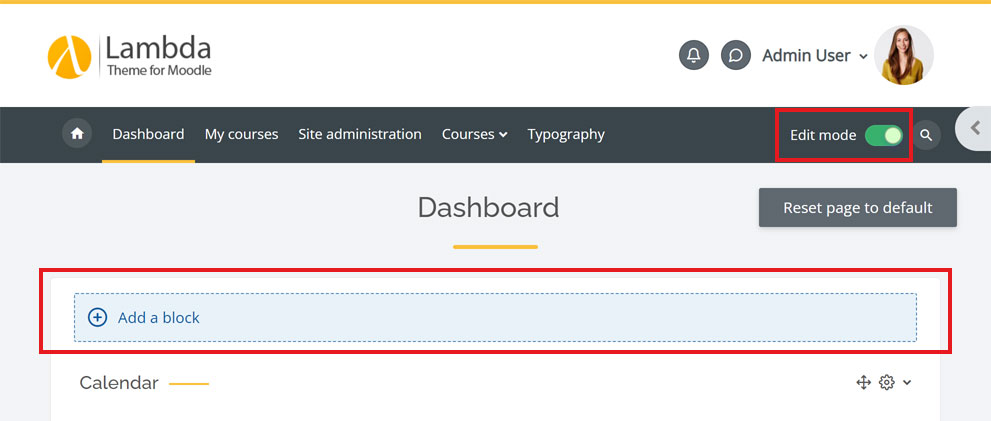
Task: Expand the Courses dropdown in navbar
Action: point(474,134)
